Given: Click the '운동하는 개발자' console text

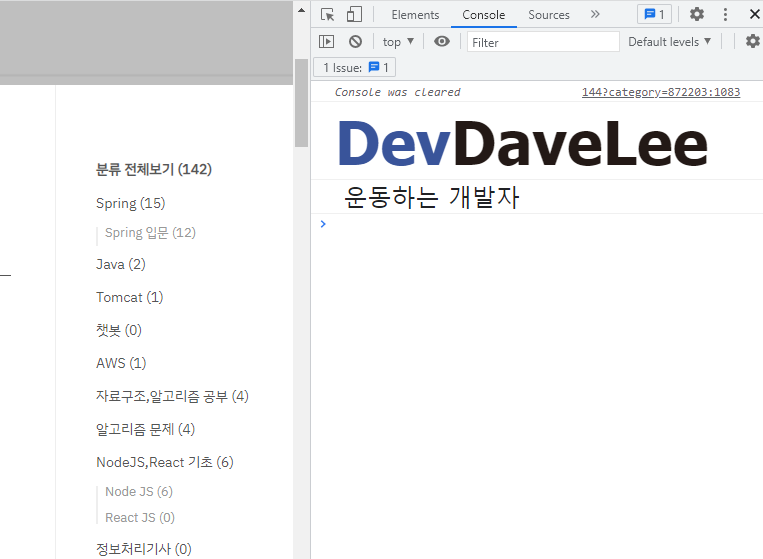Looking at the screenshot, I should click(x=432, y=197).
